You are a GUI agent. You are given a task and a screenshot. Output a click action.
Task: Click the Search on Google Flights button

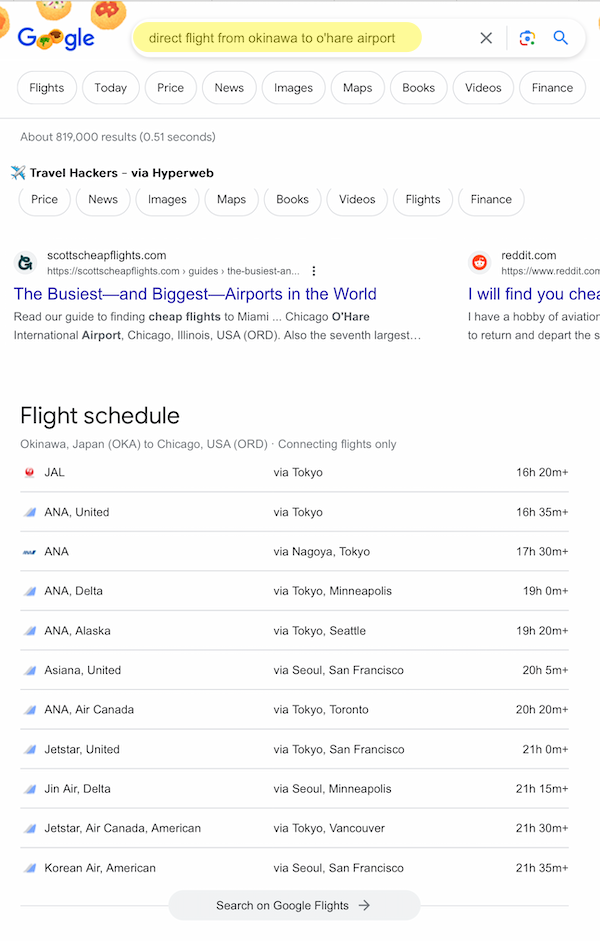click(294, 905)
